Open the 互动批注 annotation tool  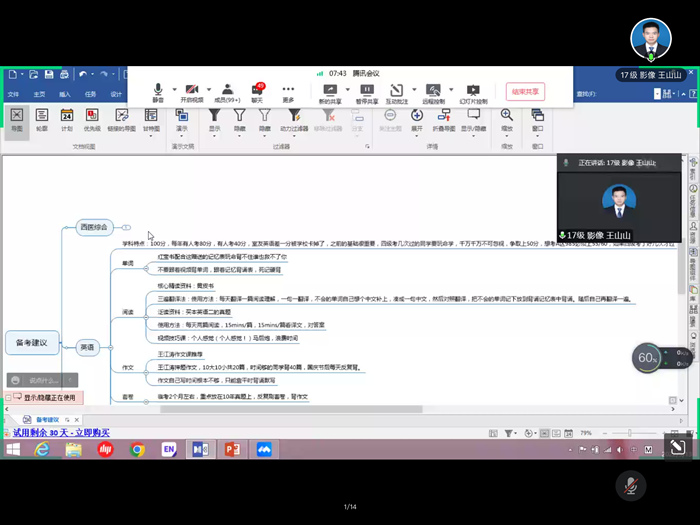point(396,89)
